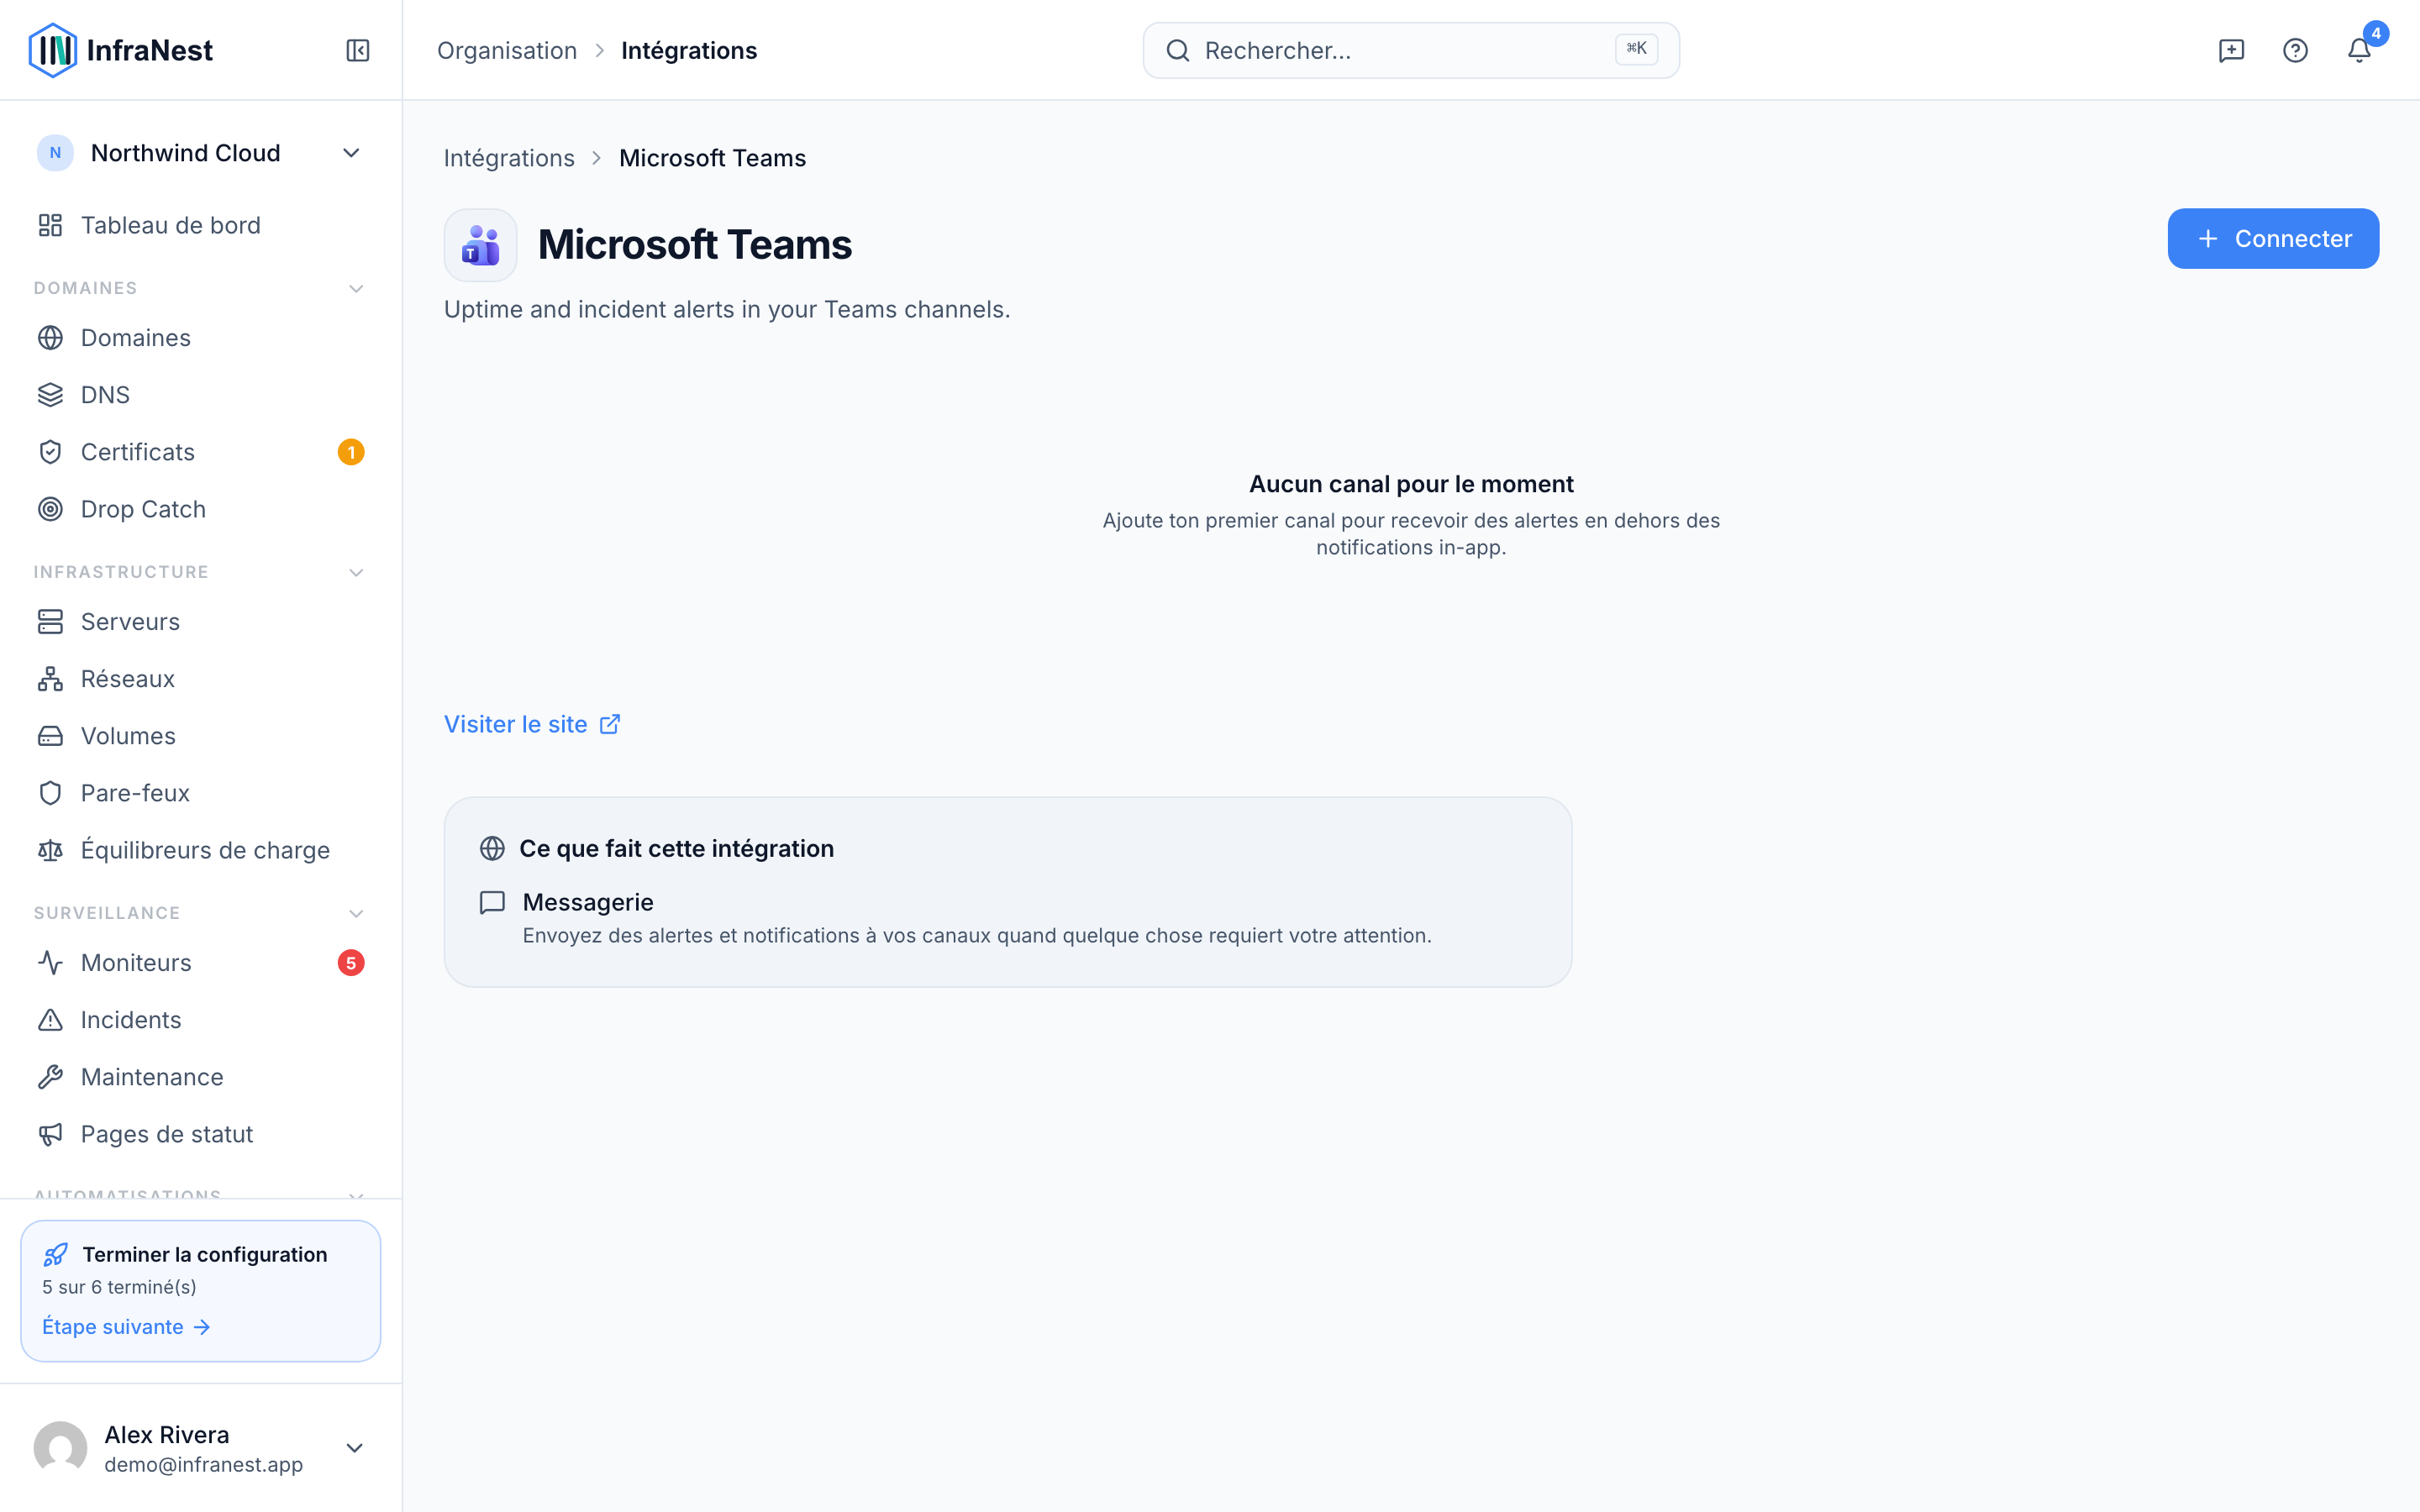Click Aucun canal pour le moment heading
The width and height of the screenshot is (2420, 1512).
coord(1411,484)
